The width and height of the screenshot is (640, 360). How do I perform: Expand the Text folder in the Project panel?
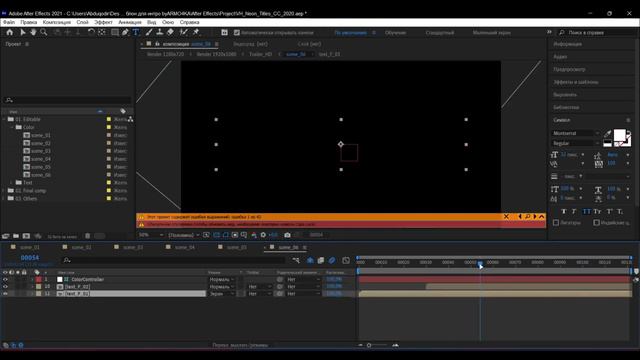[x=11, y=182]
